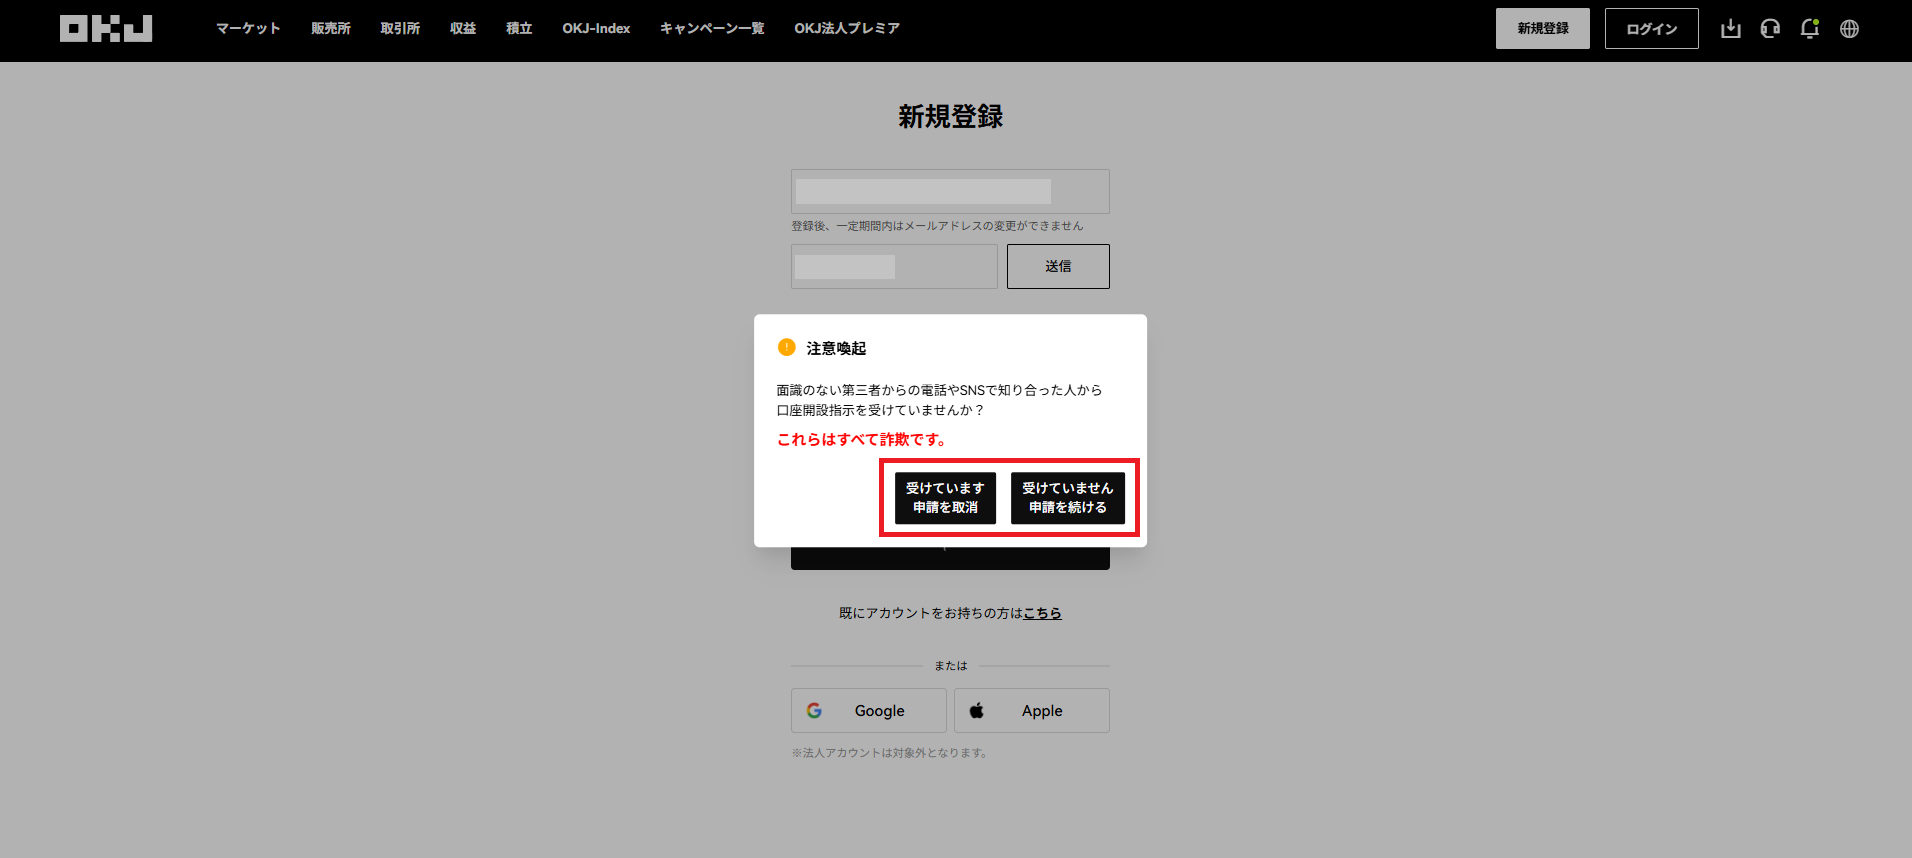The width and height of the screenshot is (1912, 858).
Task: Click the または divider label
Action: pos(950,666)
